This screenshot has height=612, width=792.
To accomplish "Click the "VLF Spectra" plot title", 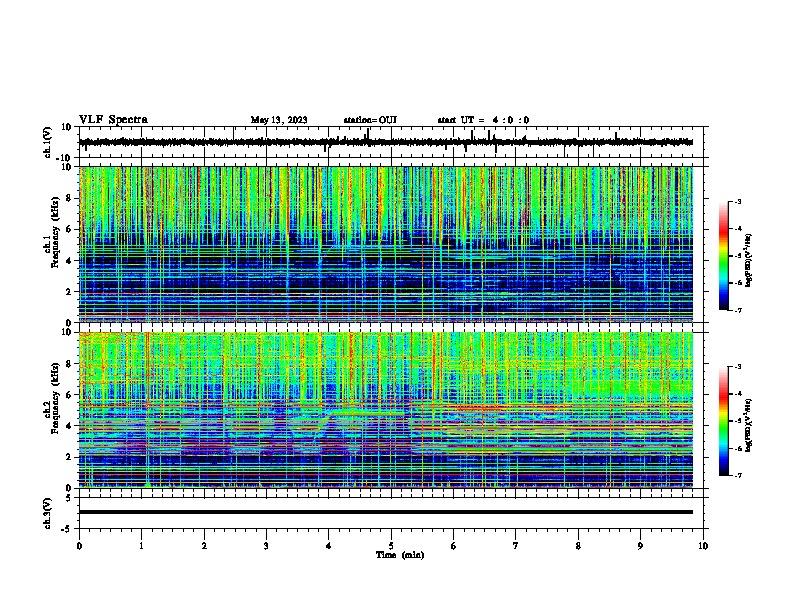I will click(x=113, y=120).
